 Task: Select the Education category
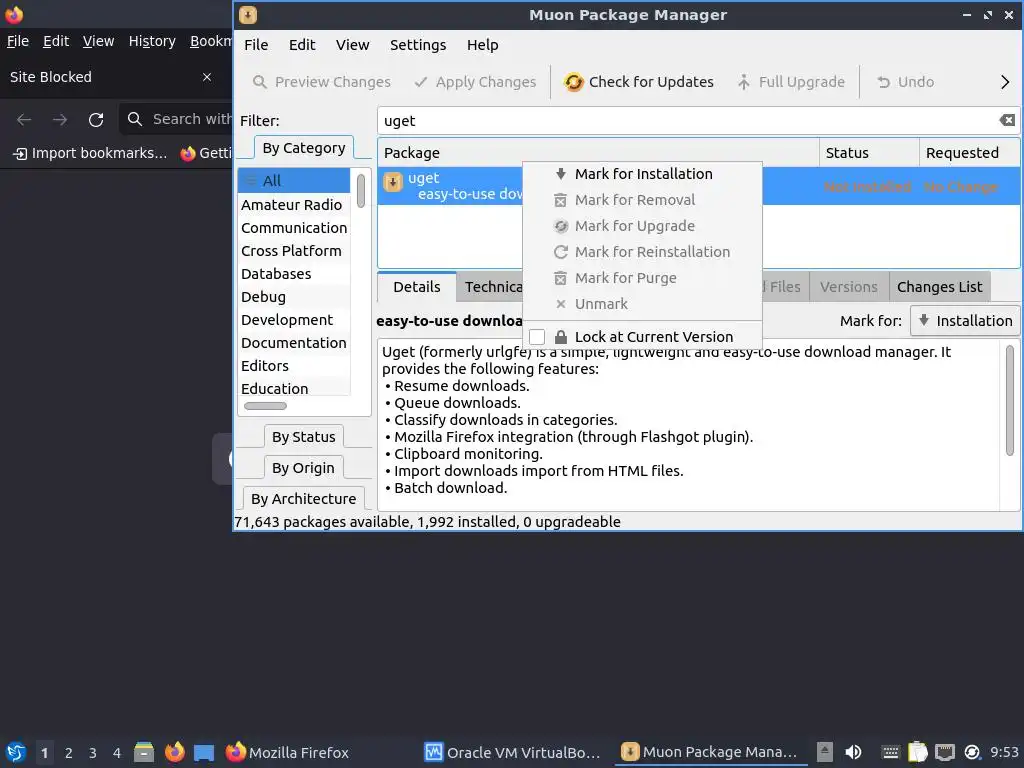coord(295,389)
